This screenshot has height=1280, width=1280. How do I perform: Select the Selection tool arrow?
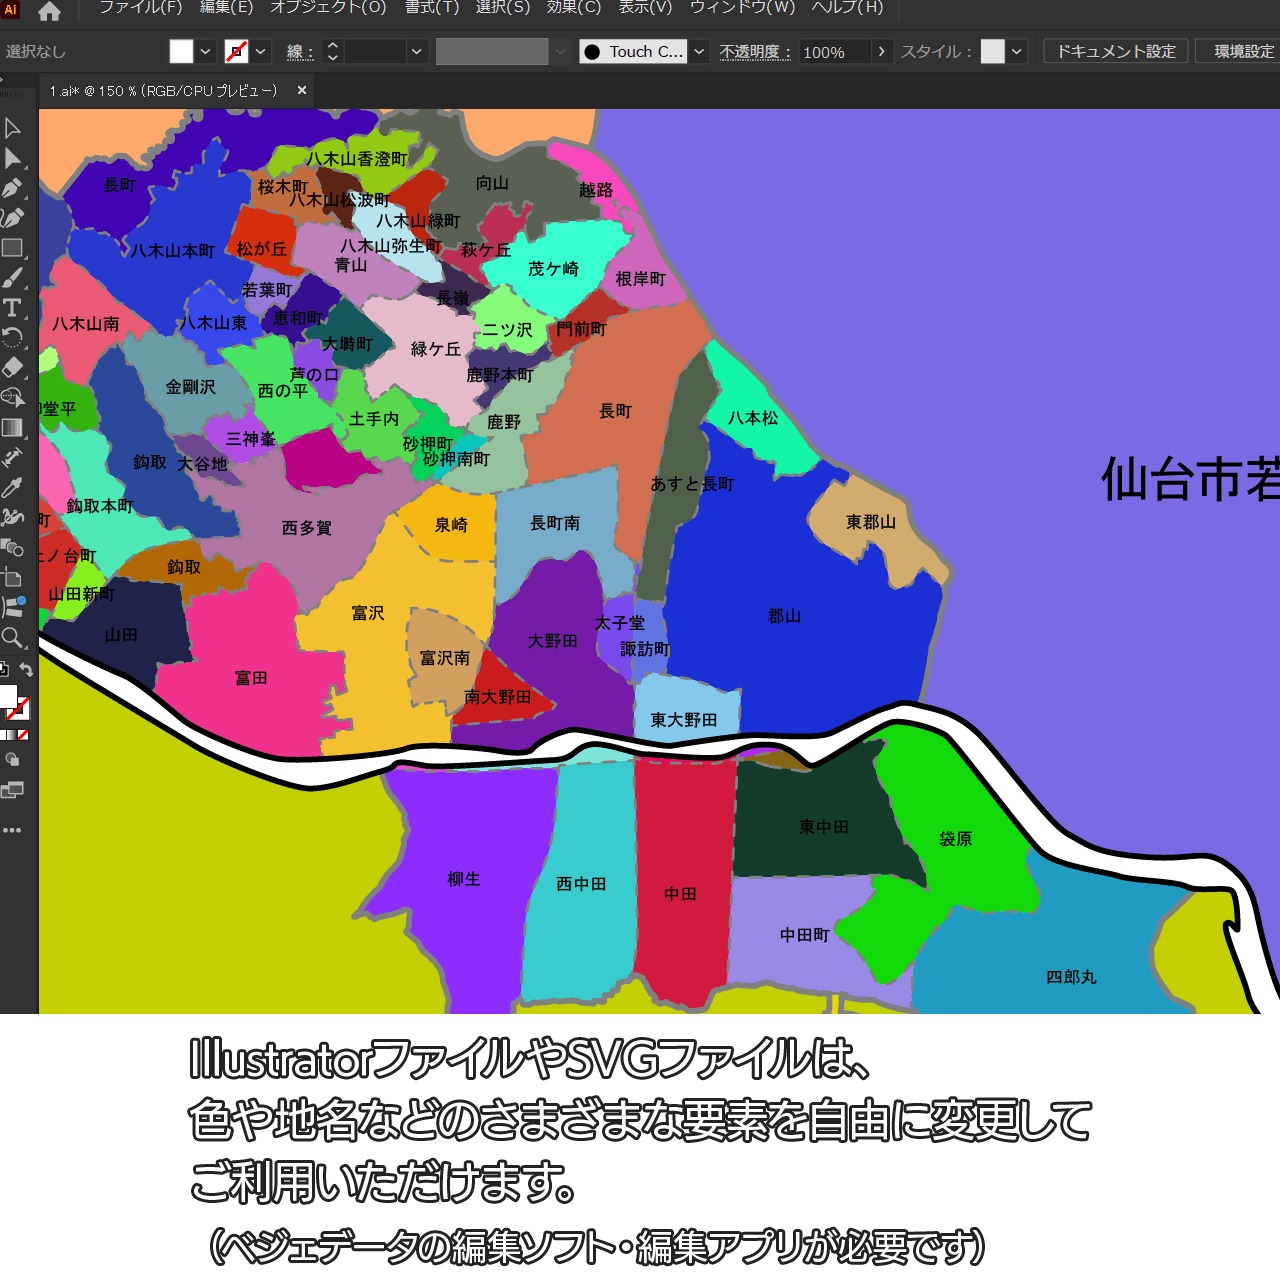click(x=13, y=128)
